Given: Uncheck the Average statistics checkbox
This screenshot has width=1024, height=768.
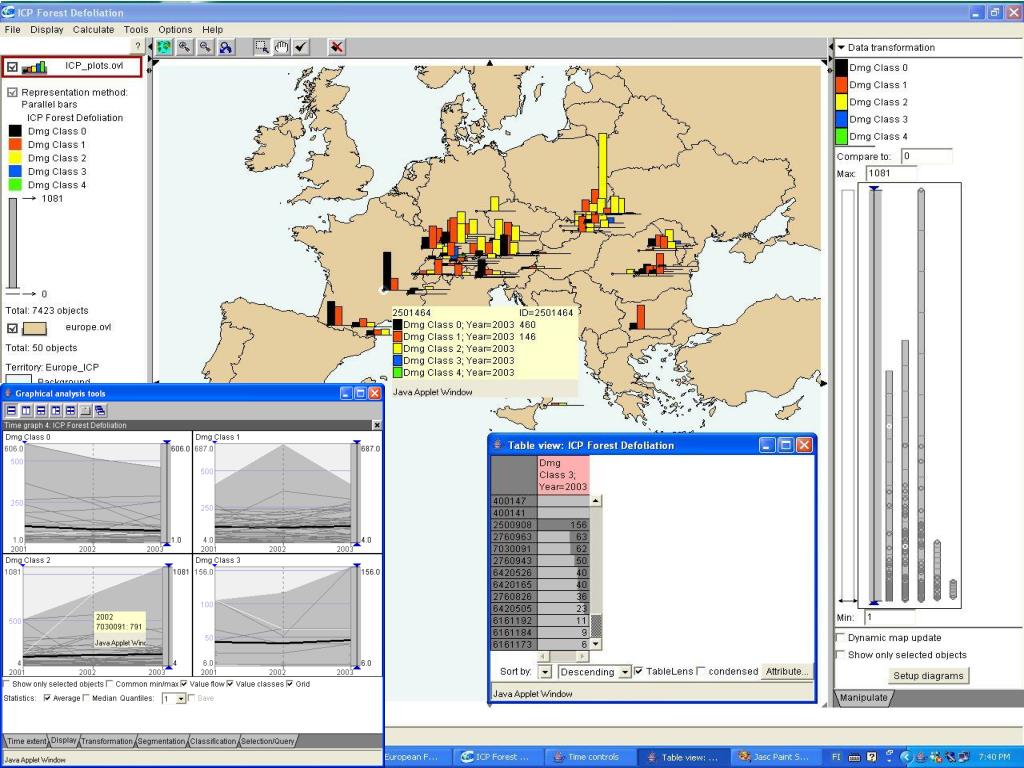Looking at the screenshot, I should [47, 698].
